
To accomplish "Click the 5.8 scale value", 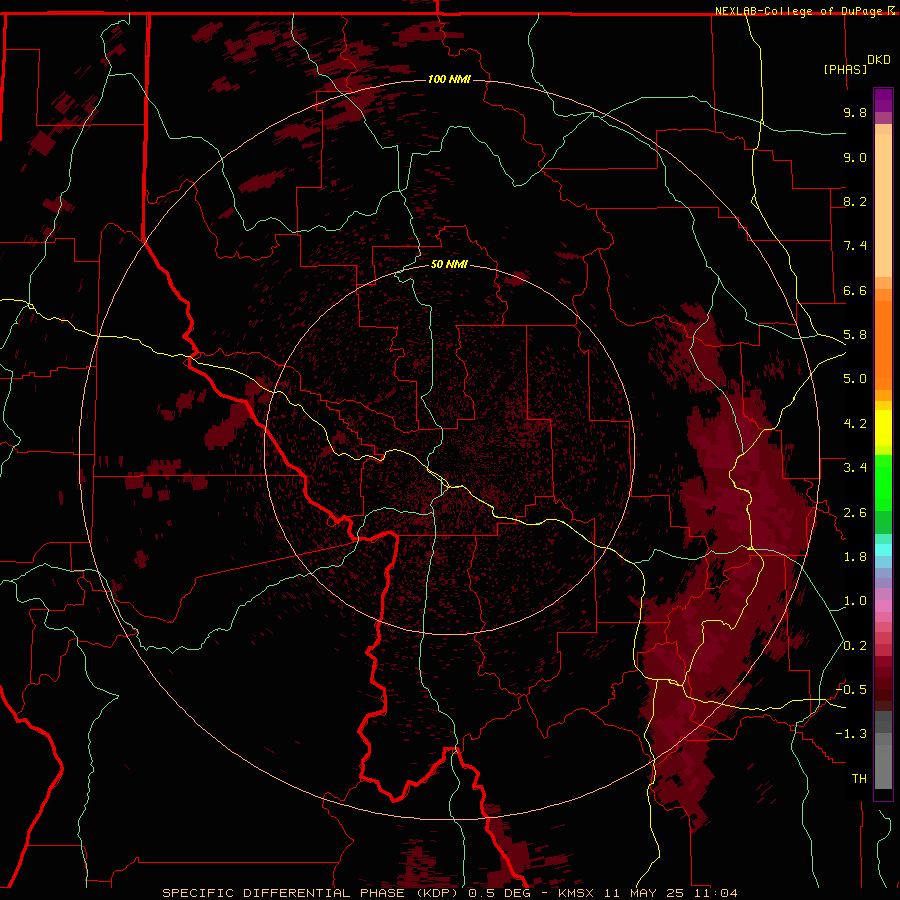I will coord(855,335).
